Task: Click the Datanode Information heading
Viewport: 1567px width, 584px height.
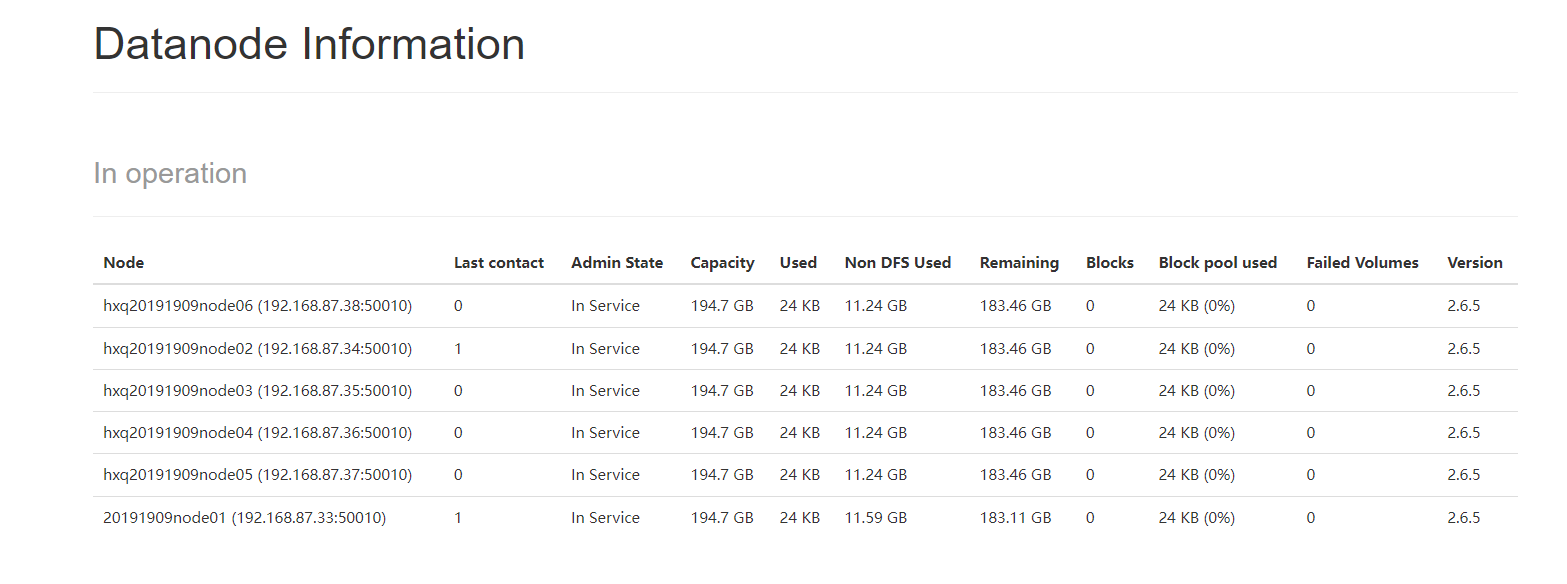Action: click(x=309, y=45)
